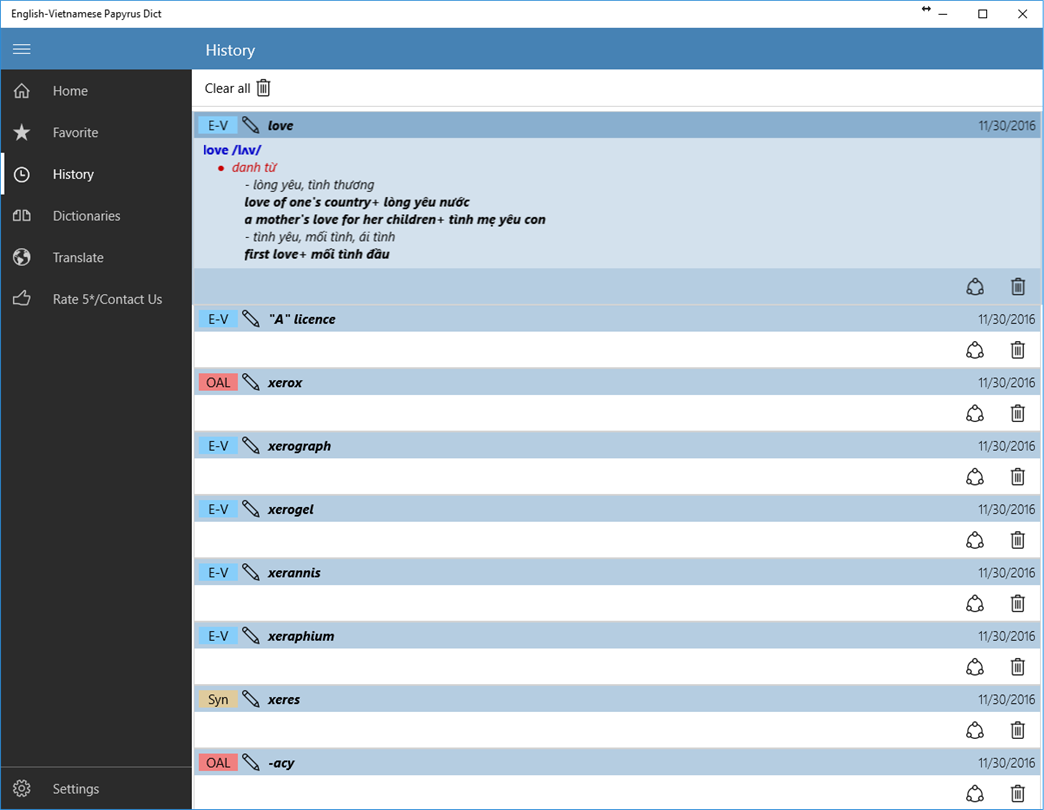Delete the love history entry
The height and width of the screenshot is (810, 1044).
(1017, 287)
